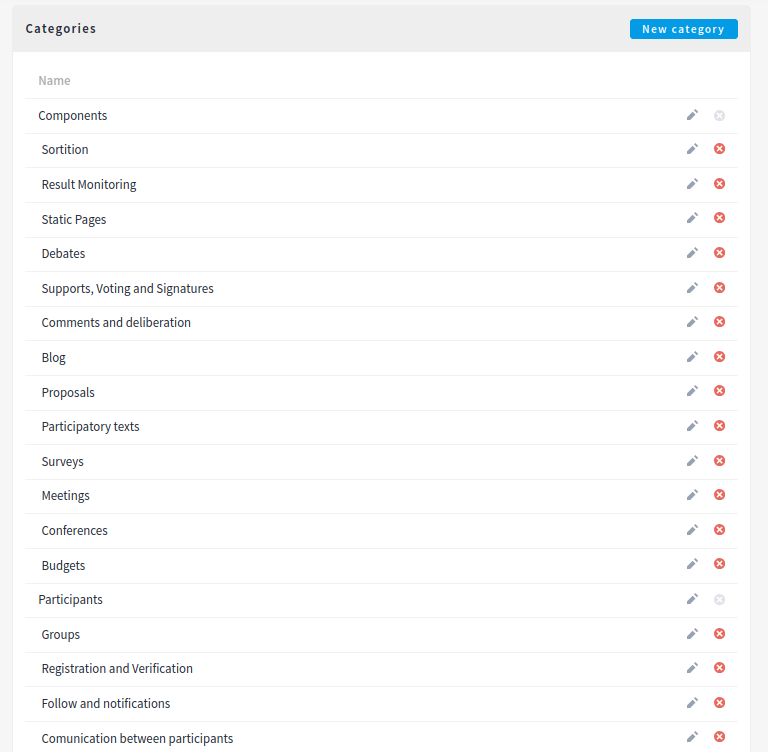Click Comments and deliberation text
Screen dimensions: 768x752
click(116, 323)
